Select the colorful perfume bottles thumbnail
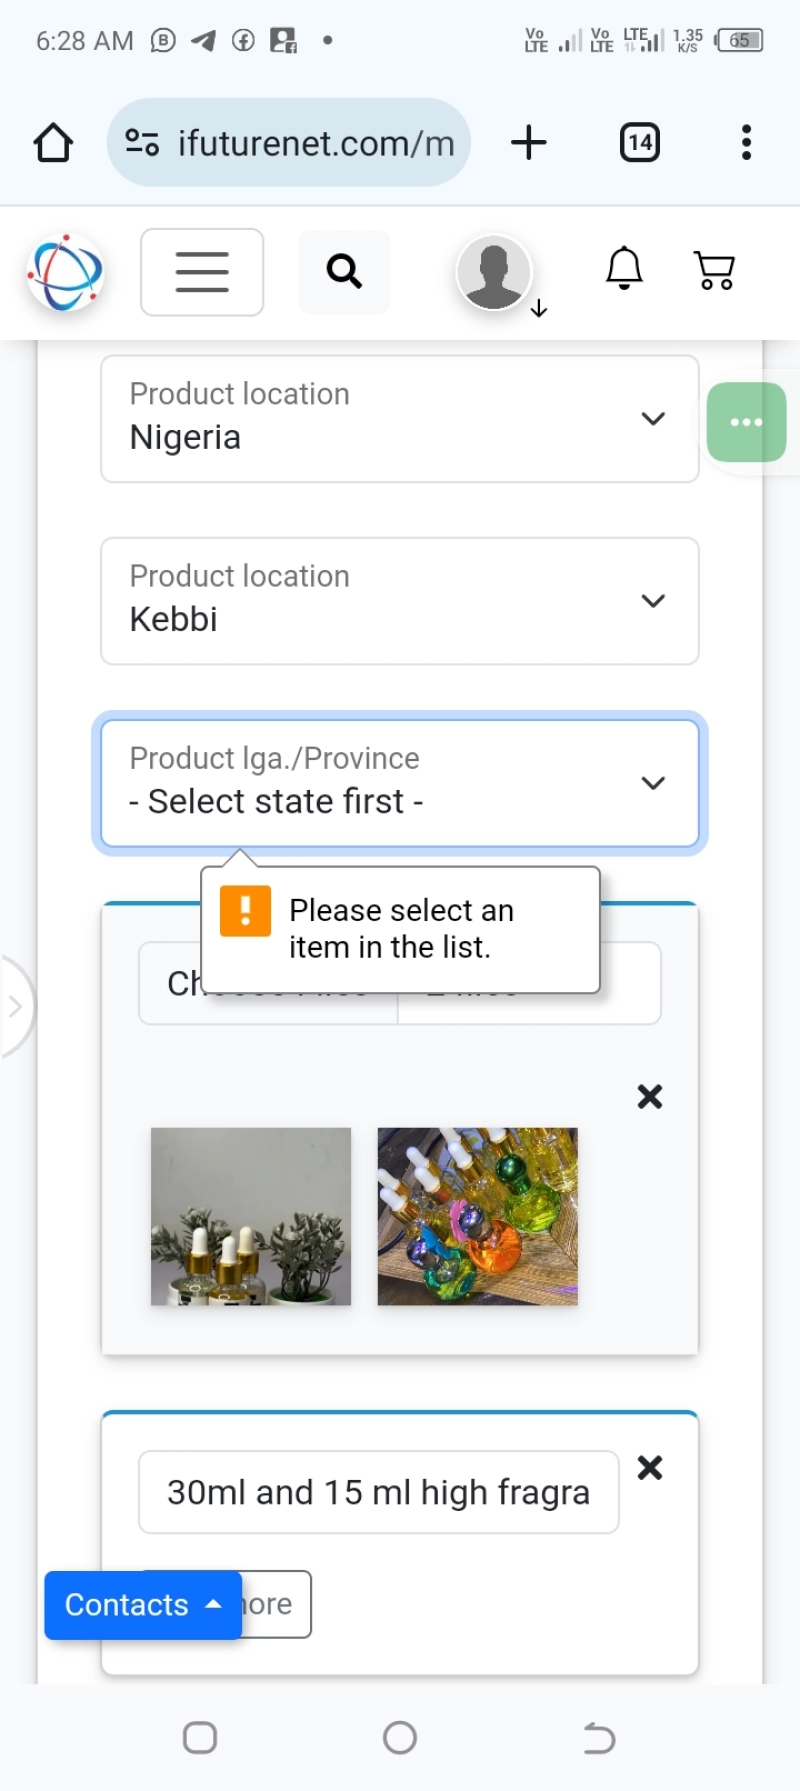Viewport: 800px width, 1791px height. tap(478, 1216)
